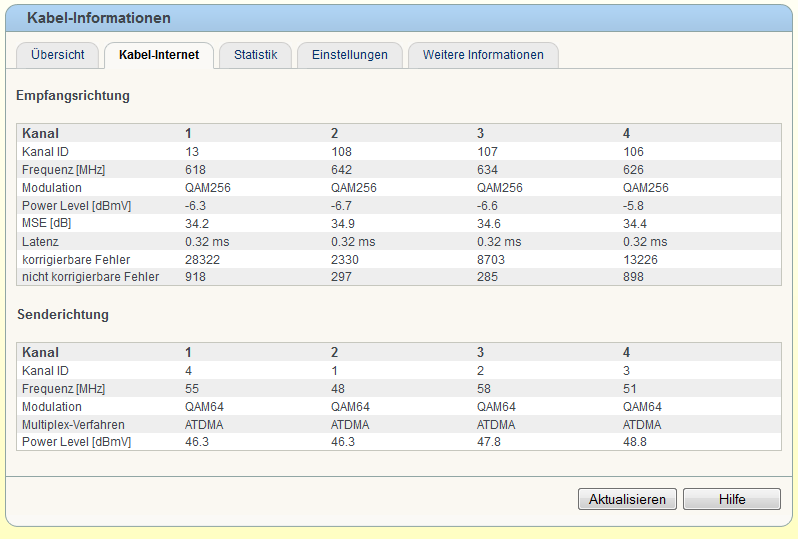
Task: Open the Übersicht tab
Action: (x=57, y=55)
